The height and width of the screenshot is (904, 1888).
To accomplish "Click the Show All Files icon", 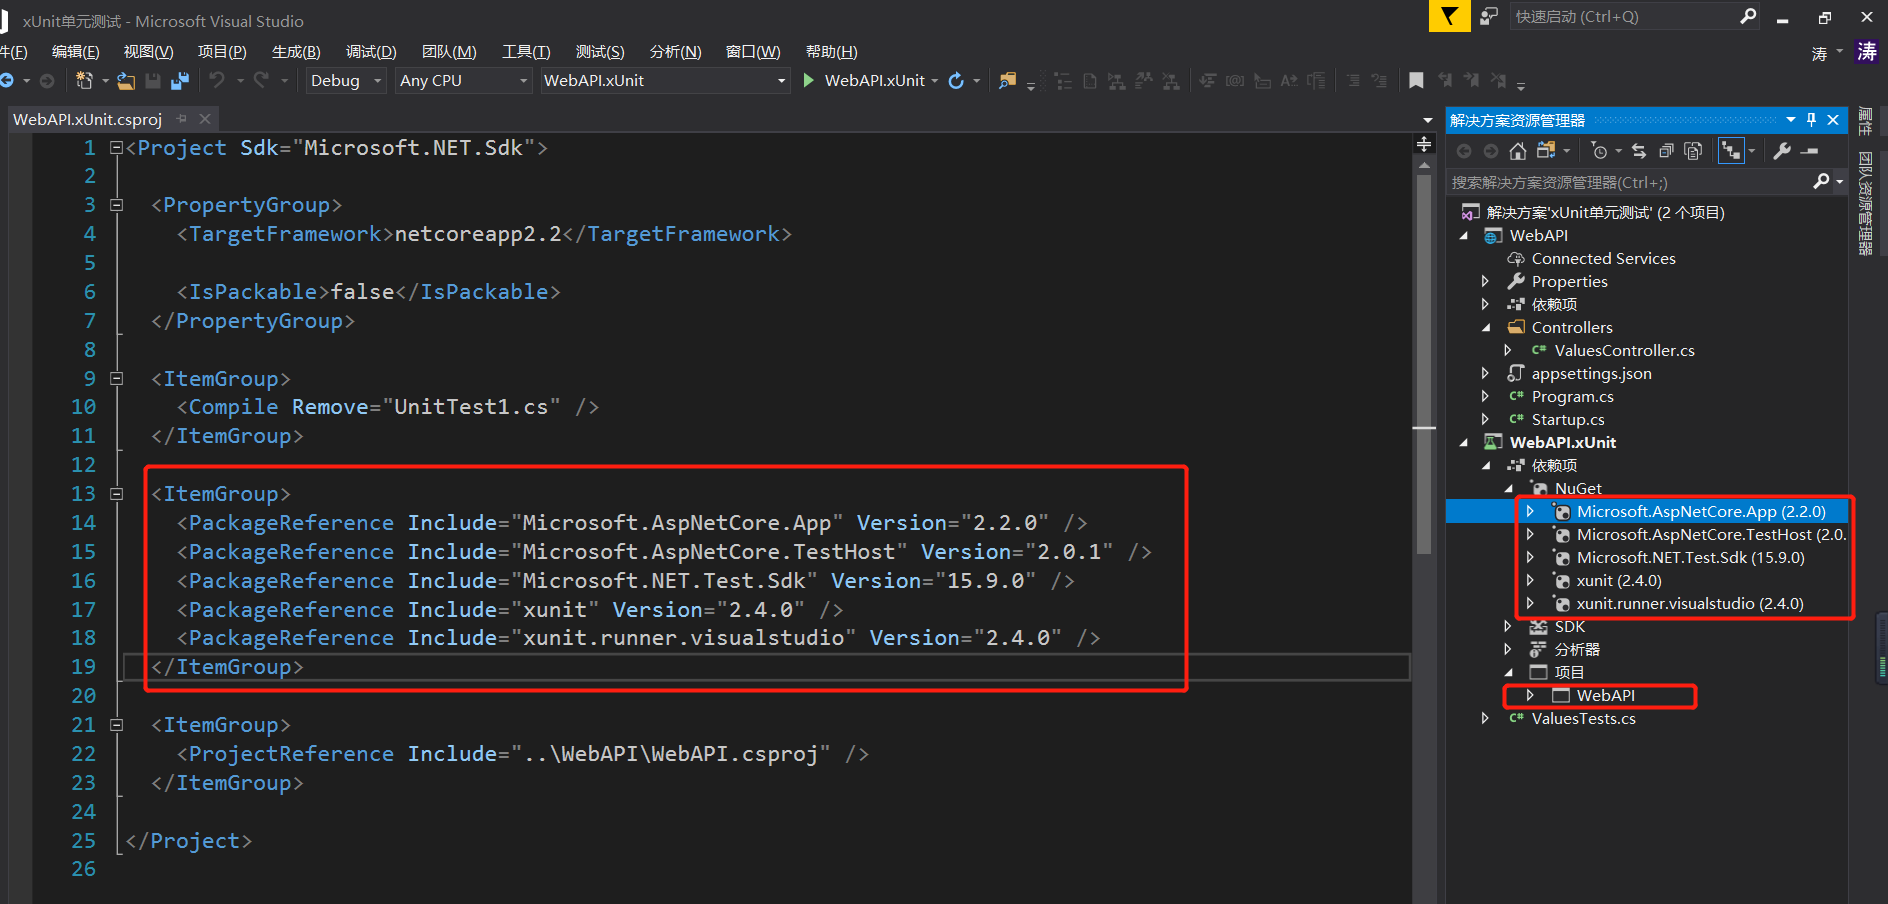I will point(1693,151).
